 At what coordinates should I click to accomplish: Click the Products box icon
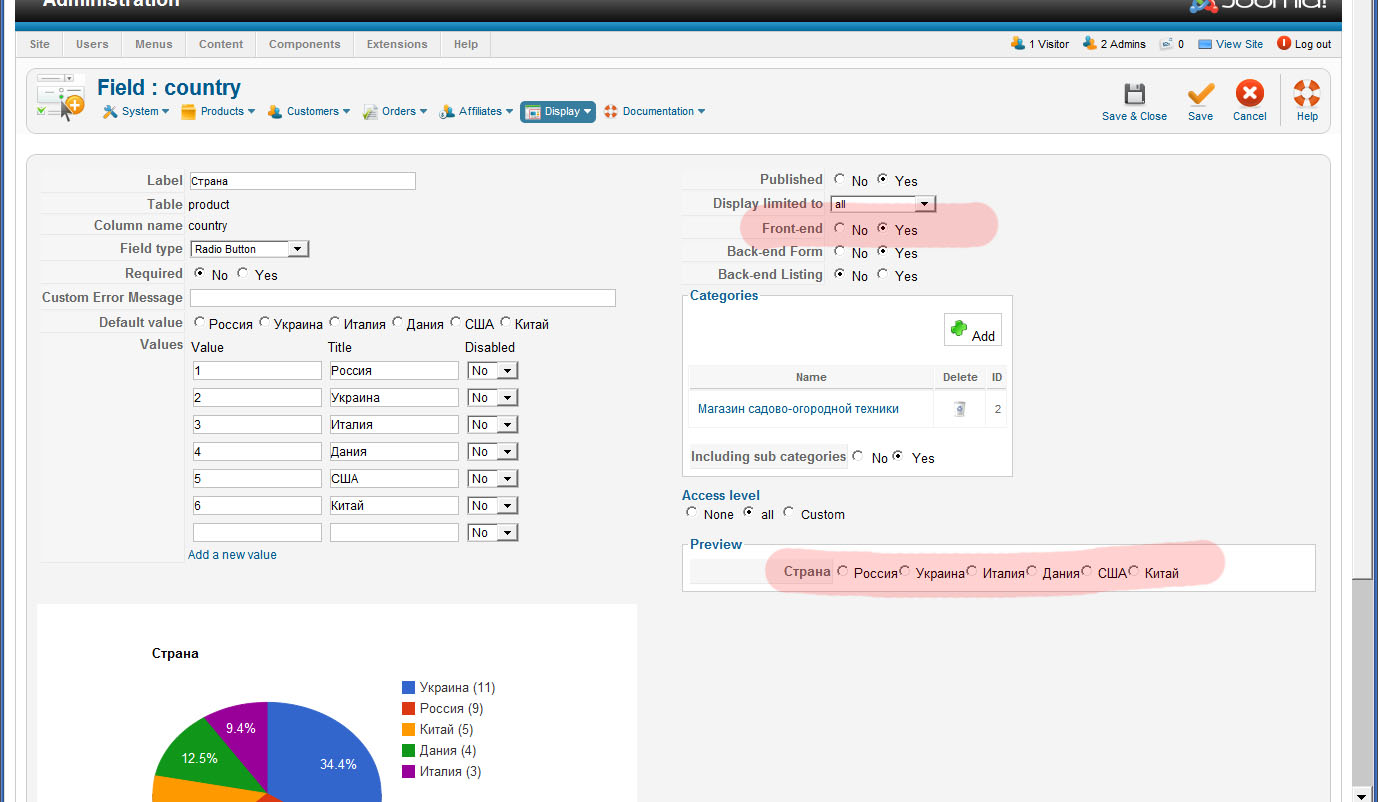click(x=188, y=111)
